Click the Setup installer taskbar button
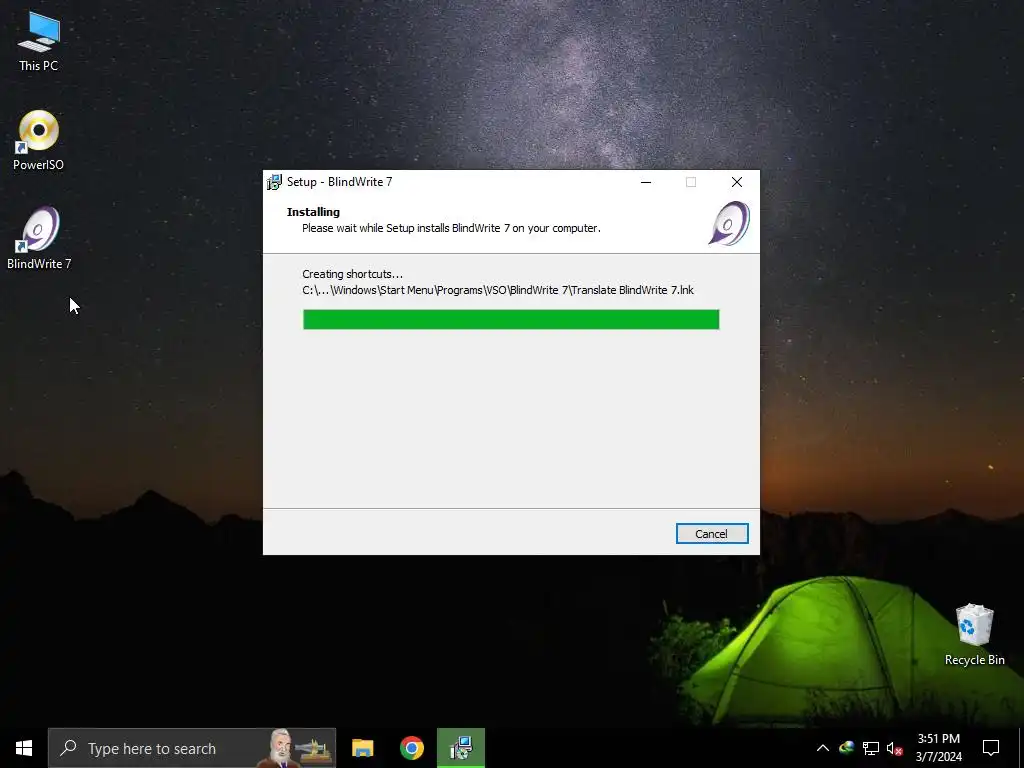Screen dimensions: 1024x768 click(x=461, y=748)
